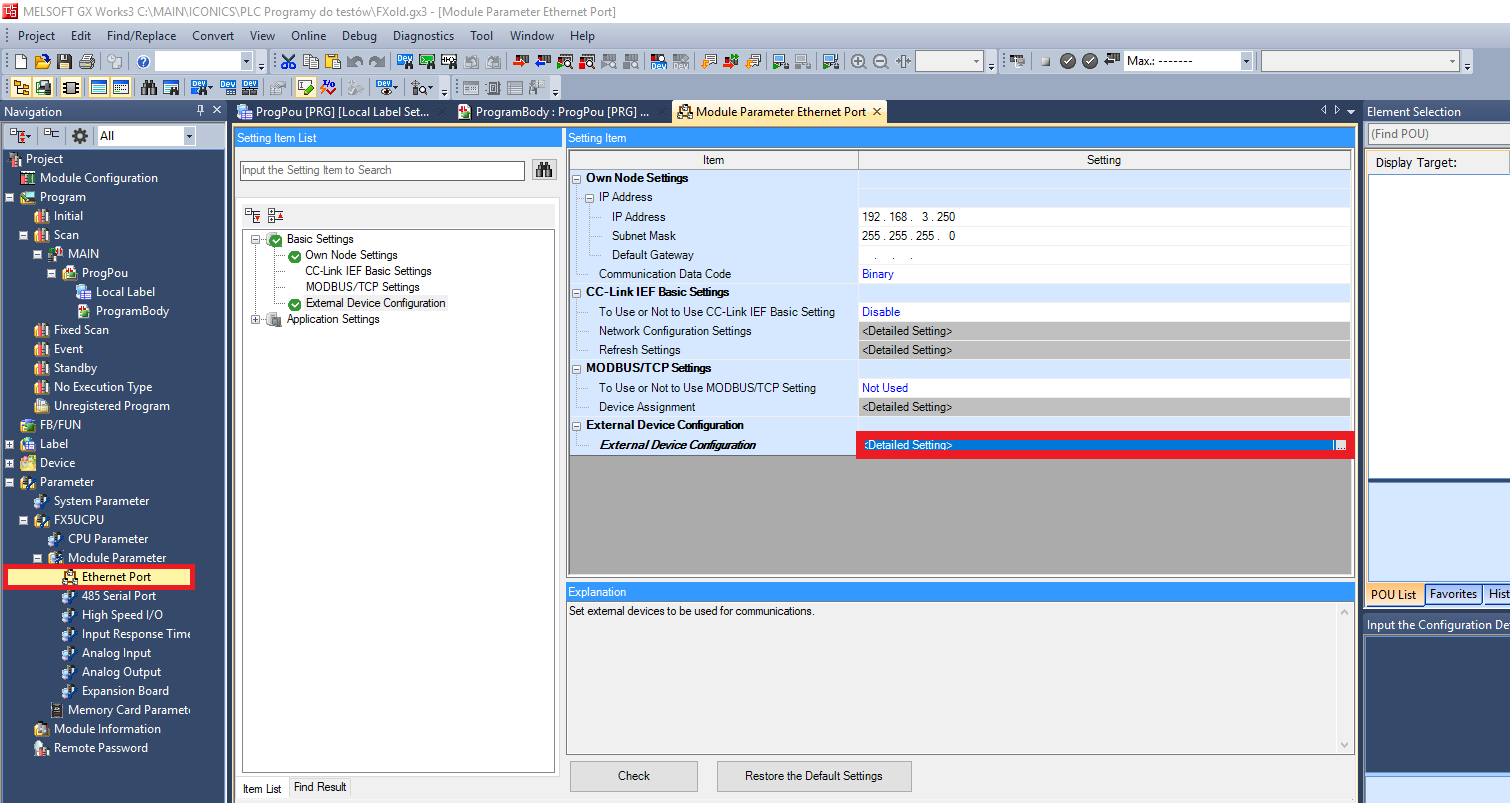Select CPU Parameter in Navigation tree
This screenshot has height=803, width=1510.
click(108, 539)
